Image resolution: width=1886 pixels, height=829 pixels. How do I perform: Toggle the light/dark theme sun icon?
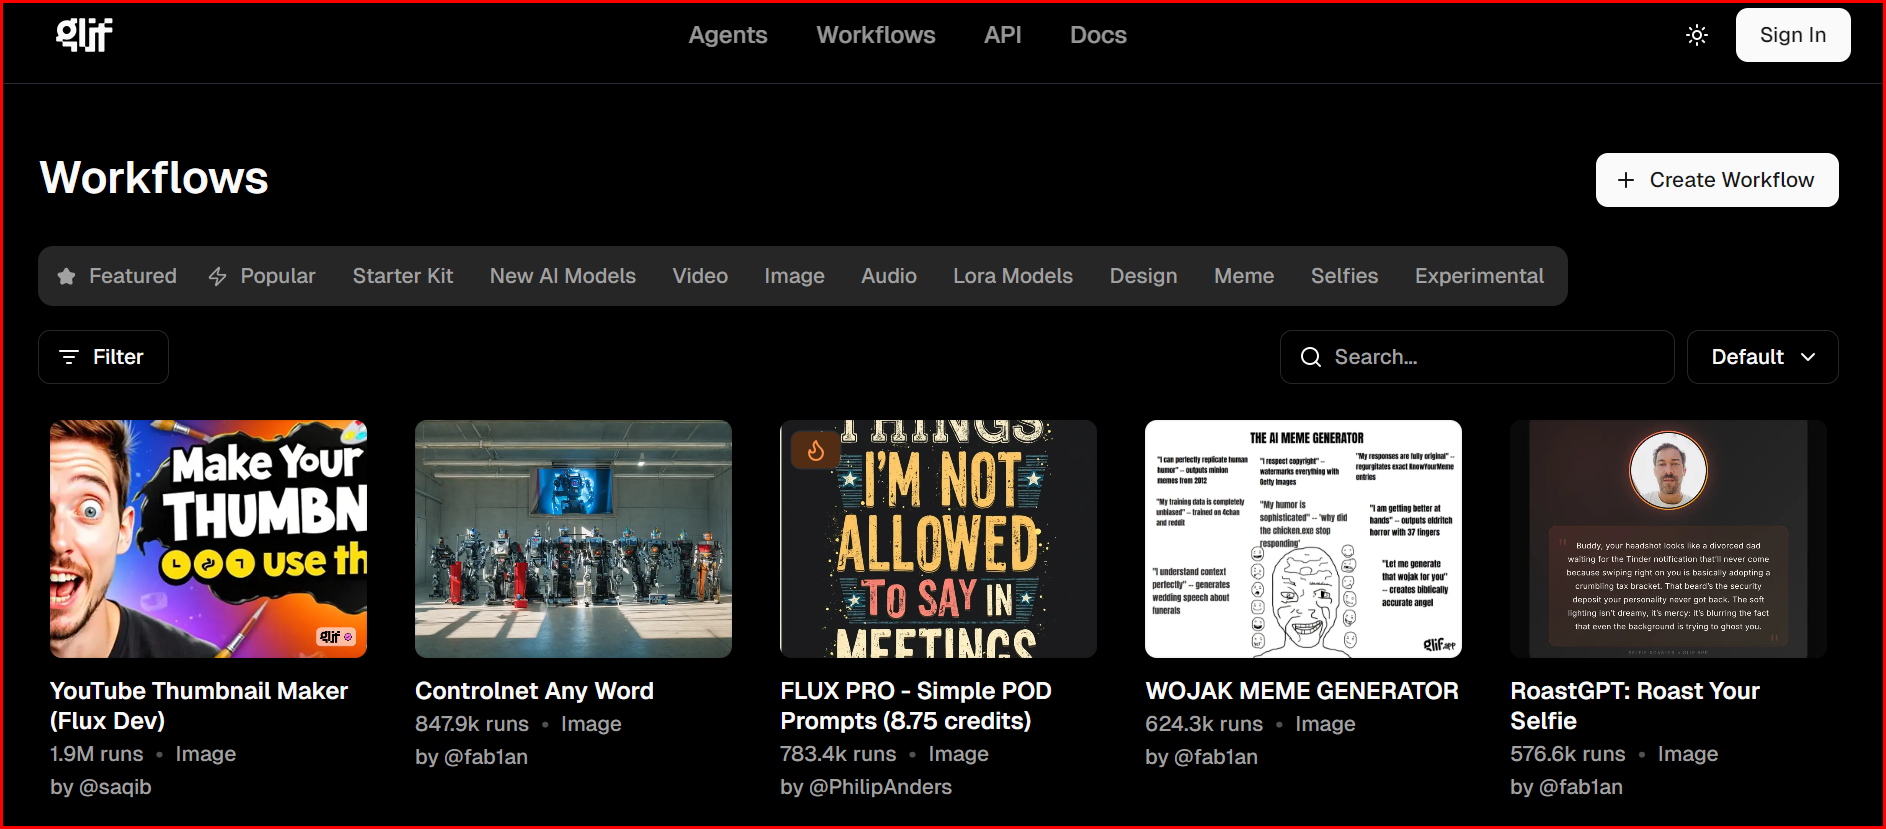(x=1696, y=35)
